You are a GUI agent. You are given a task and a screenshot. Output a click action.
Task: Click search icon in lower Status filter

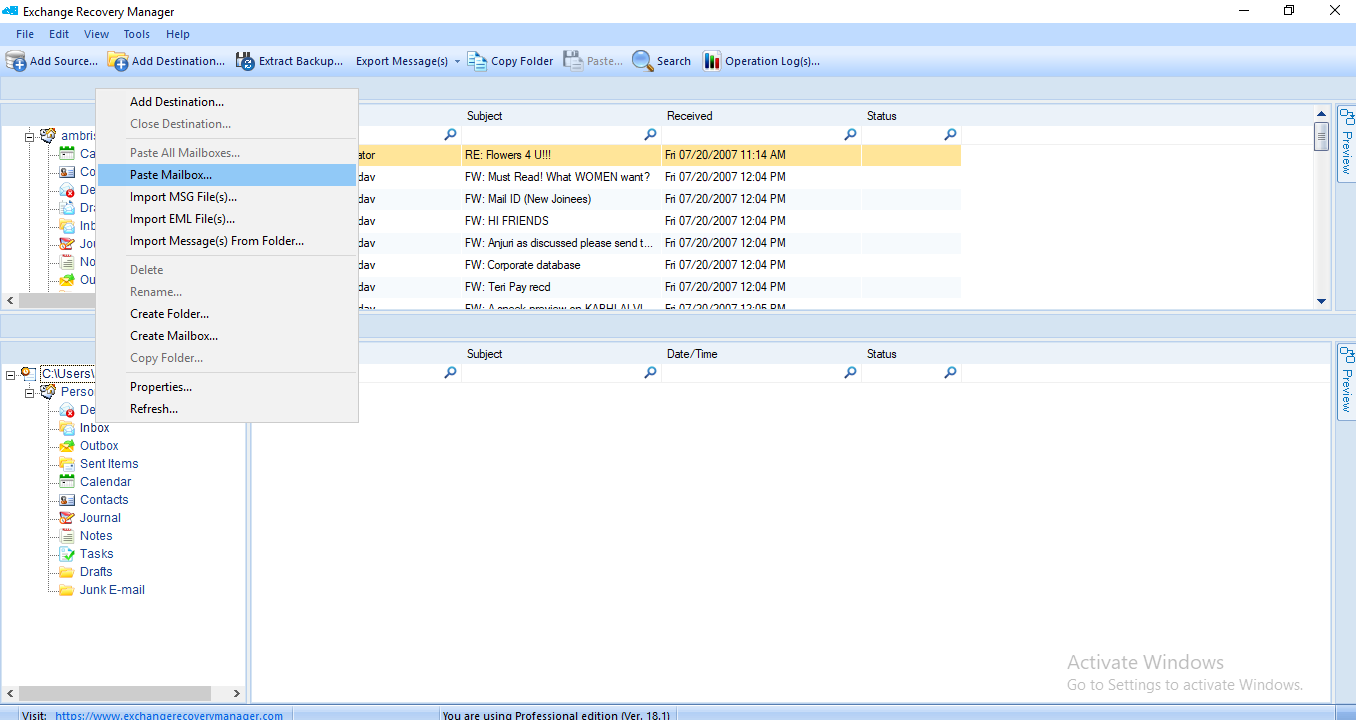pos(950,372)
